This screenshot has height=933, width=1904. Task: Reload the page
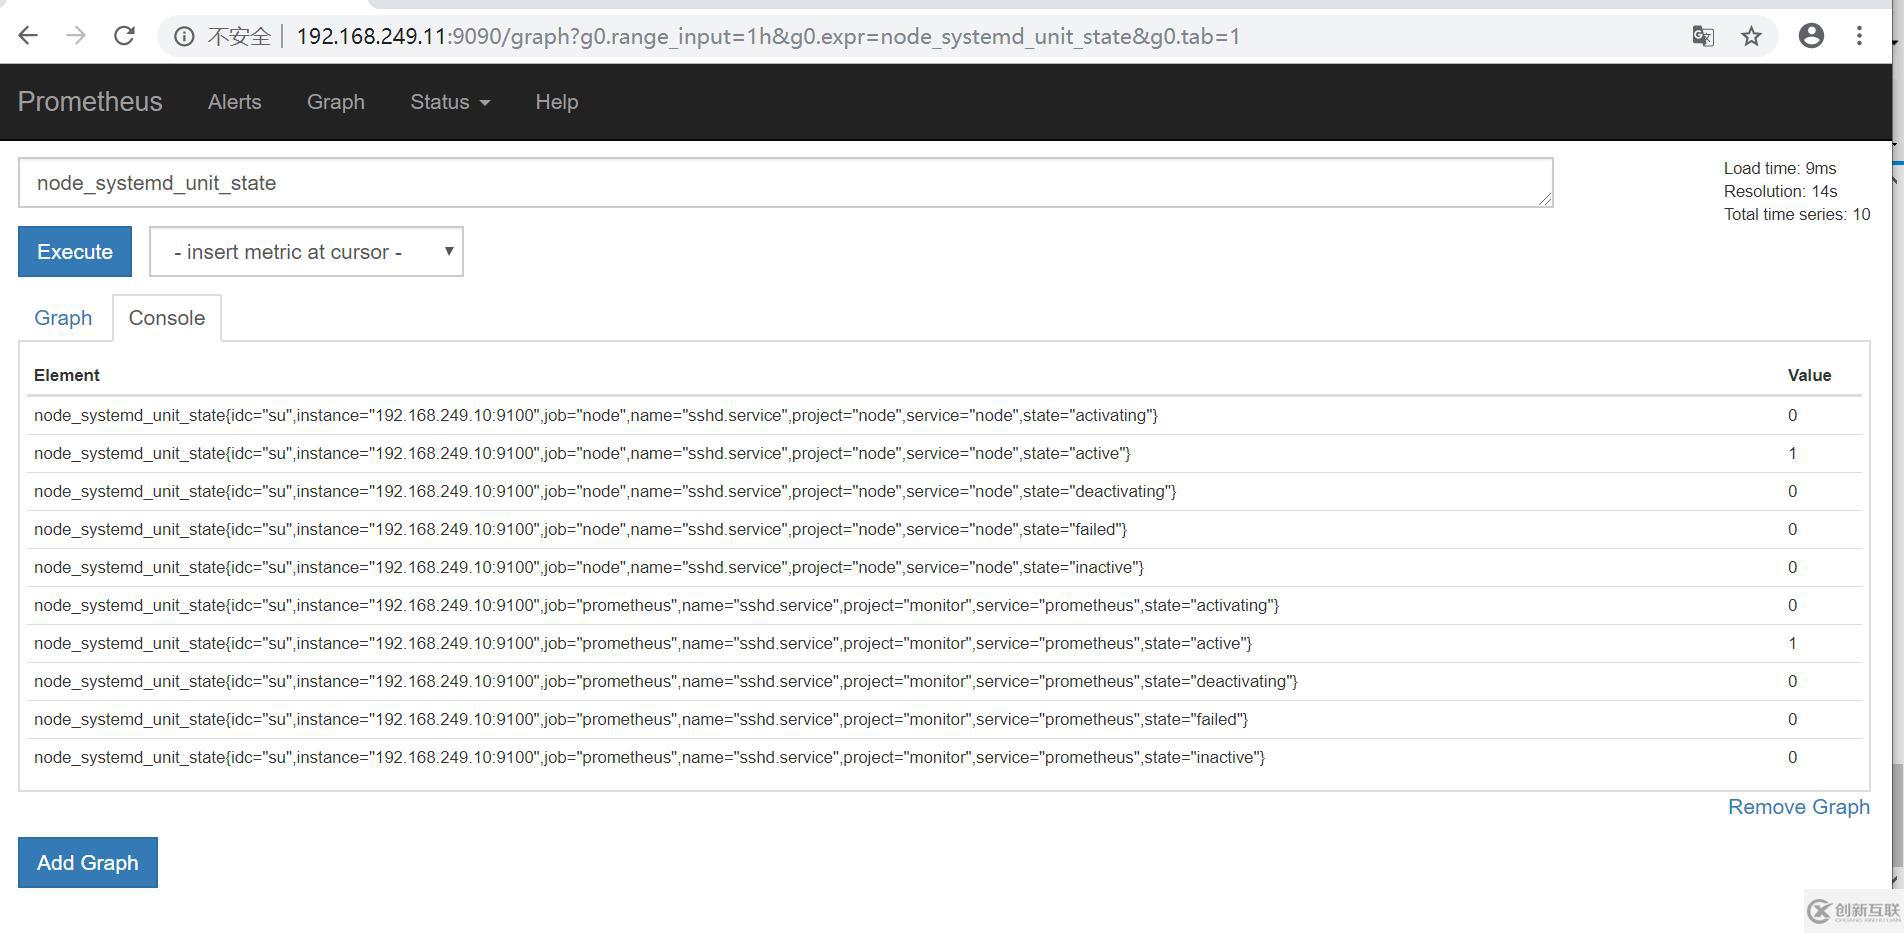click(124, 36)
